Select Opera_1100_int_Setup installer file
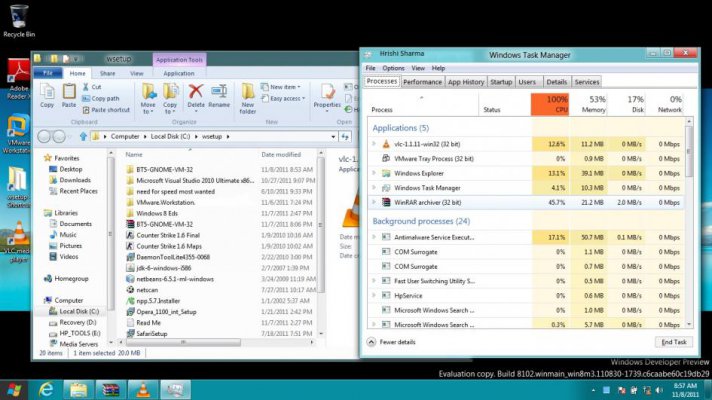 [161, 311]
